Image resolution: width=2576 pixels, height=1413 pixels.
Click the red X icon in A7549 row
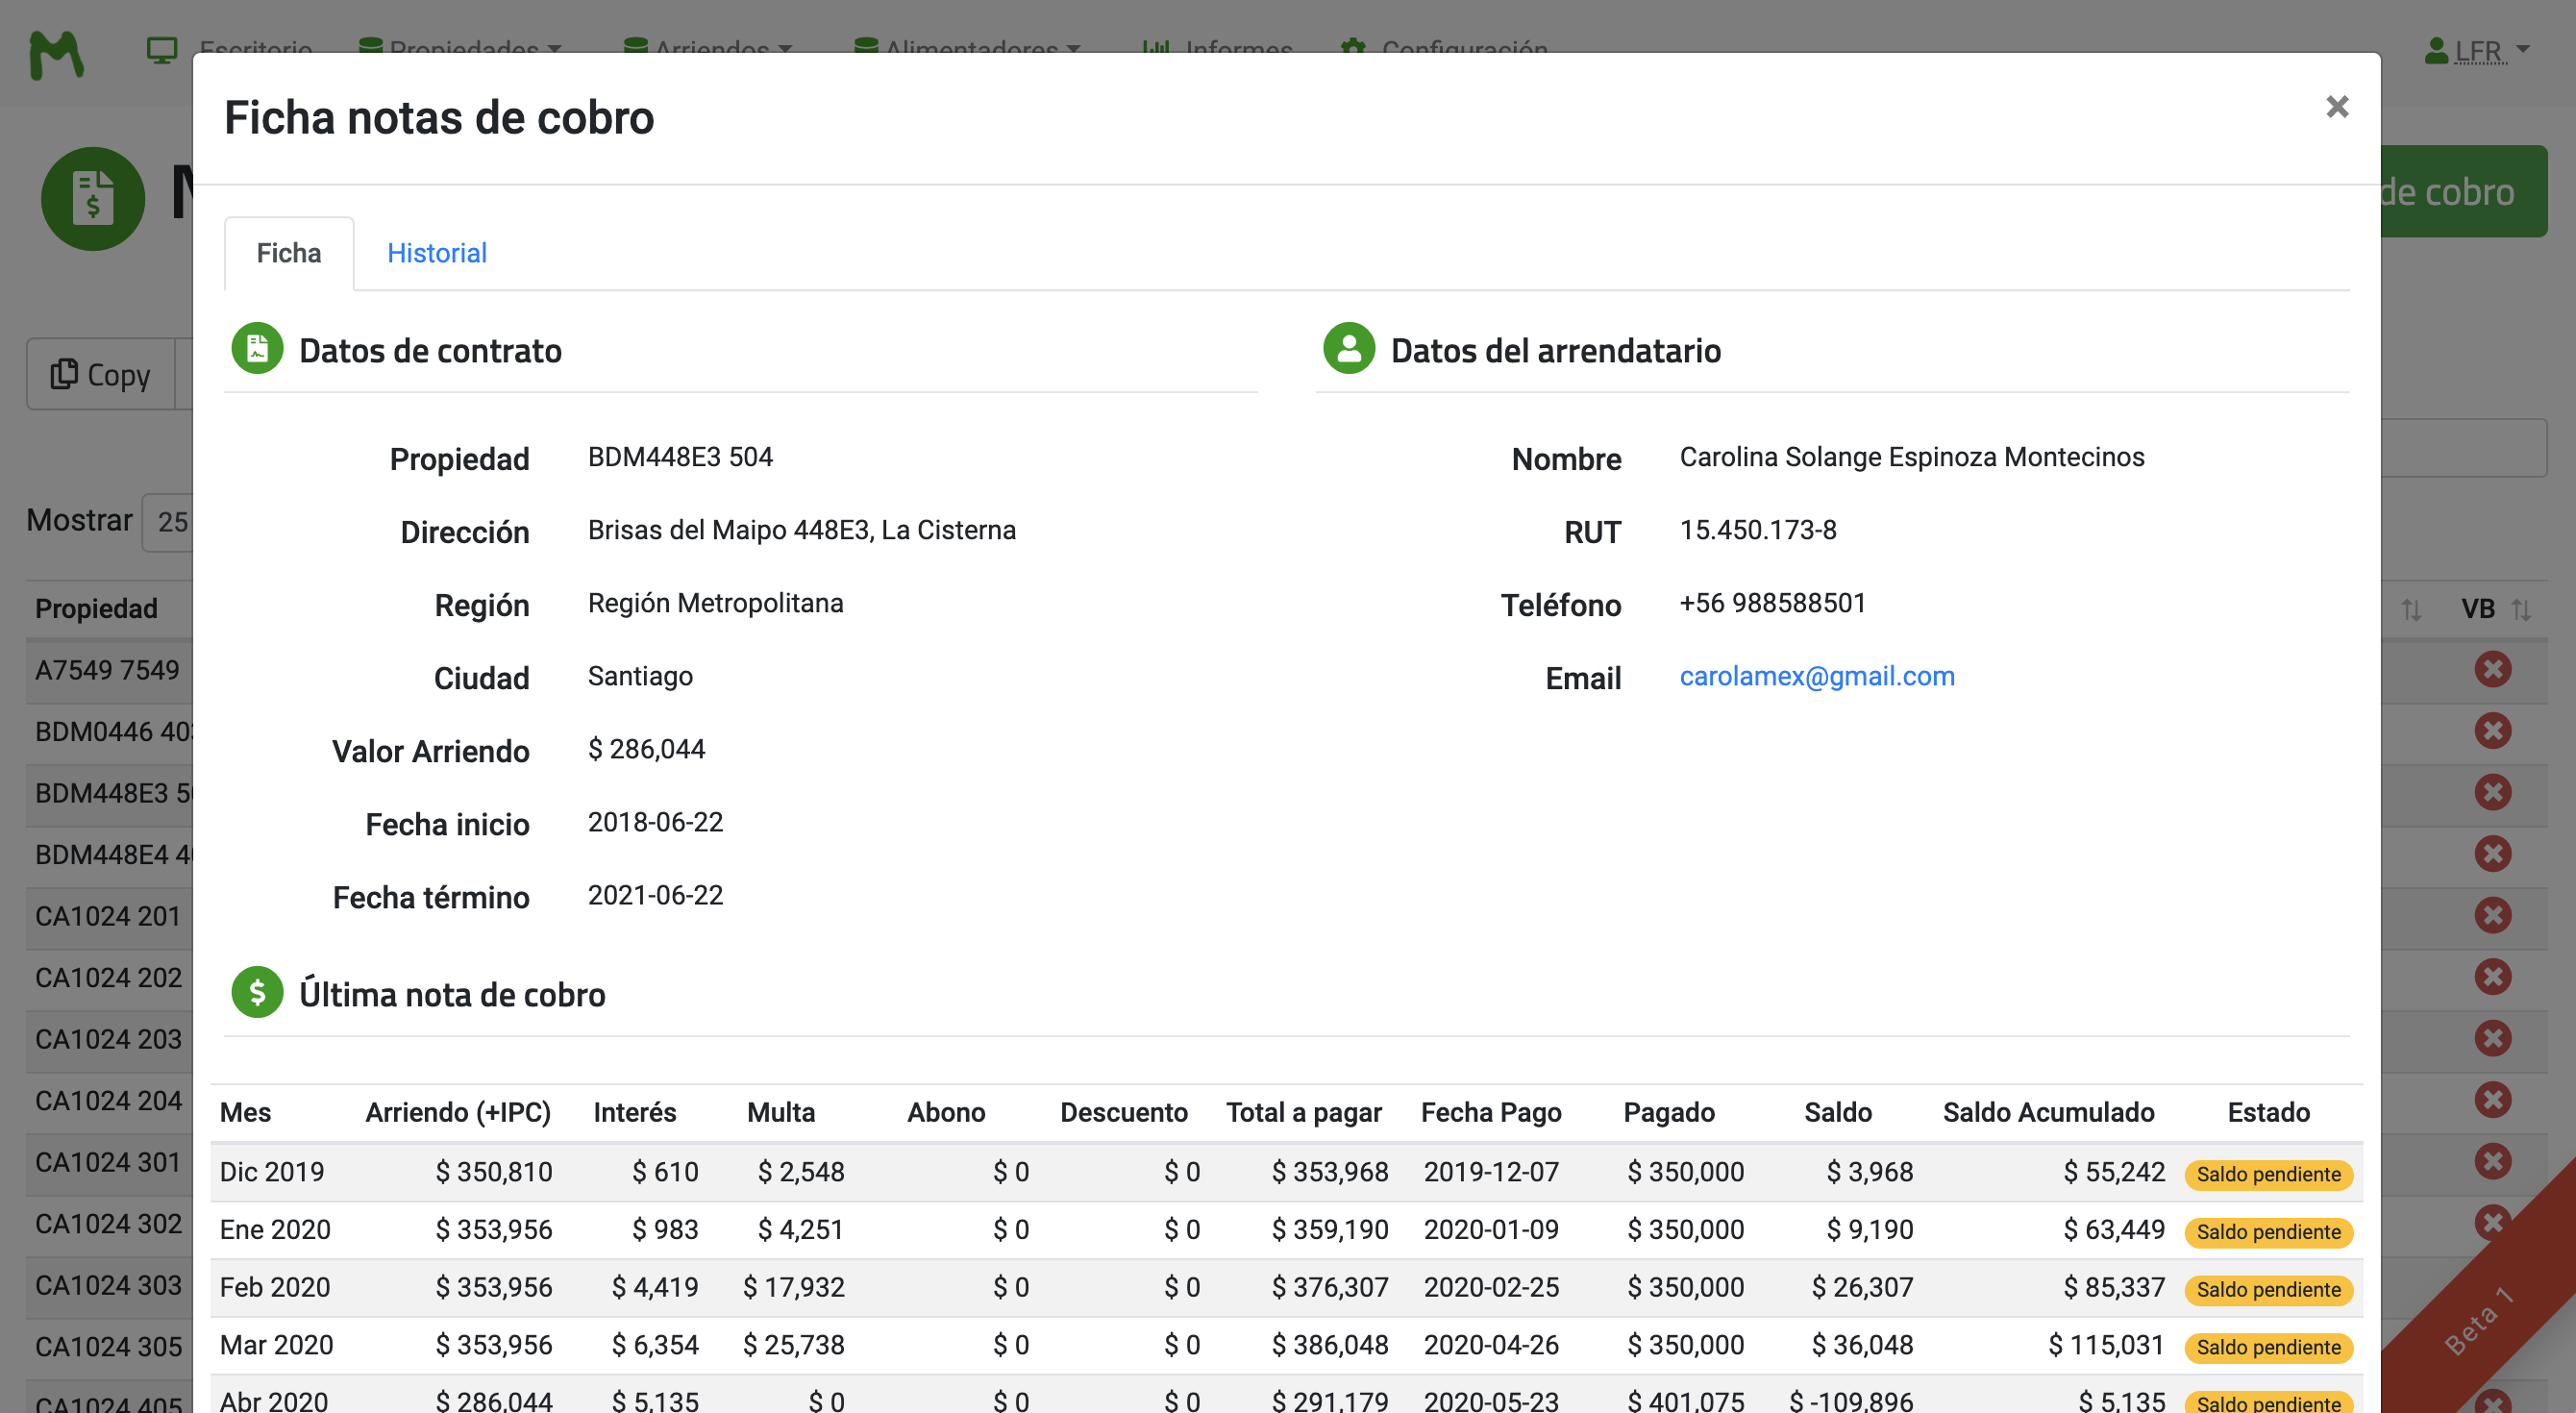[2493, 669]
